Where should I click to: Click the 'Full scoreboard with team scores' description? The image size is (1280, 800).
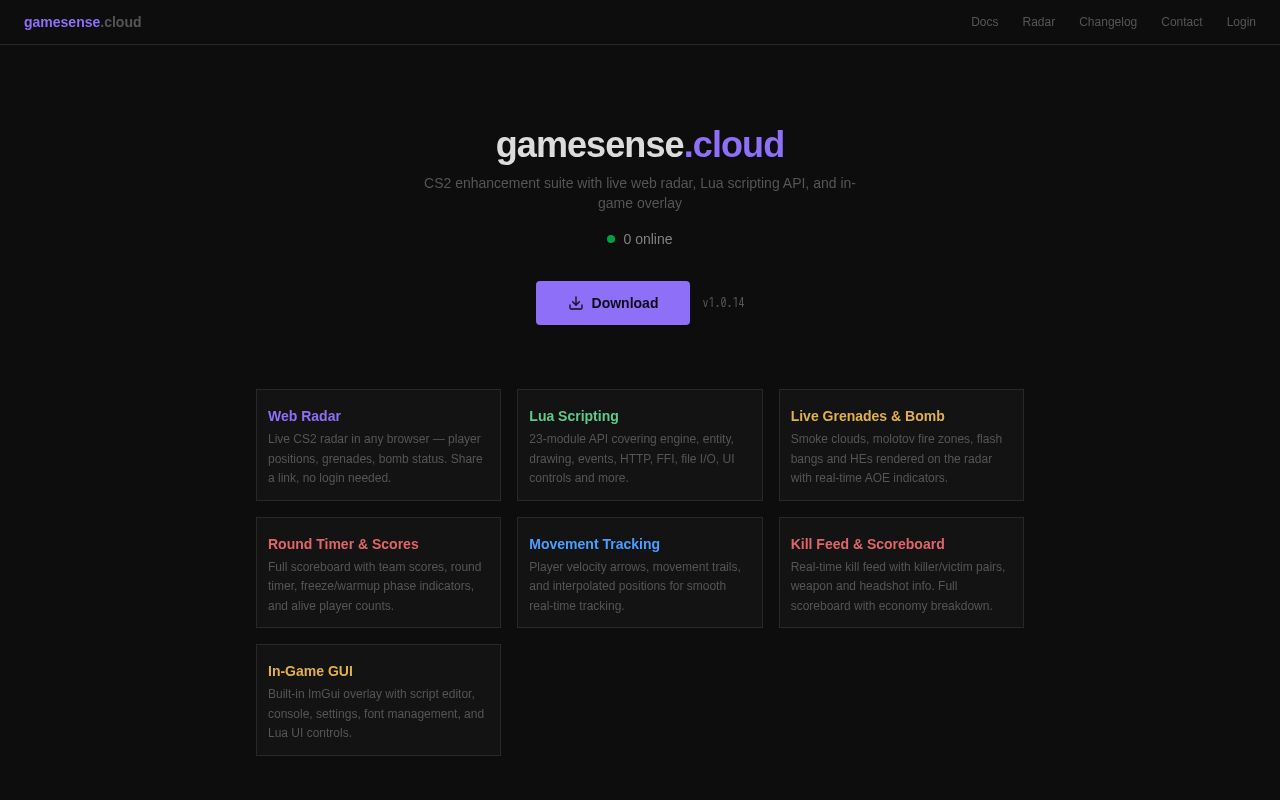pyautogui.click(x=375, y=586)
